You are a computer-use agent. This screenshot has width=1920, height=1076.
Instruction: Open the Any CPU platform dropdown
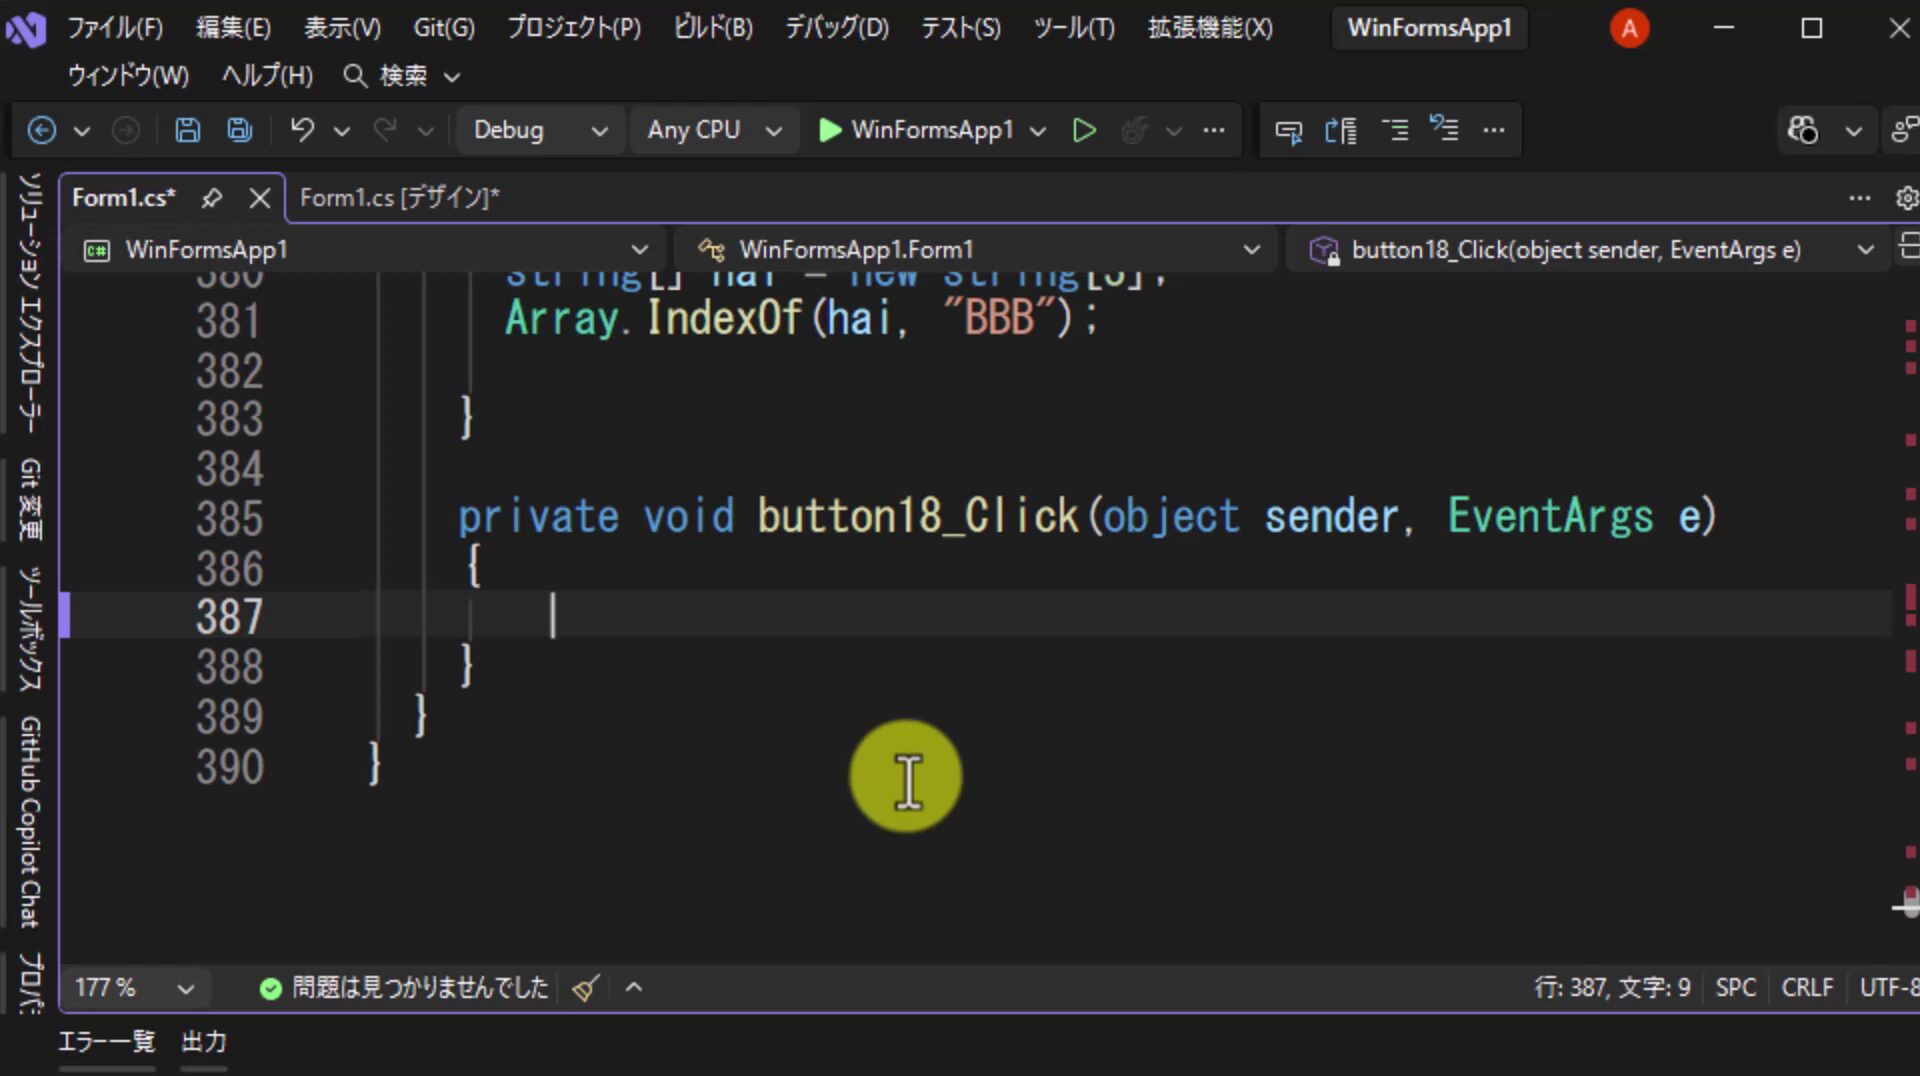pyautogui.click(x=714, y=130)
